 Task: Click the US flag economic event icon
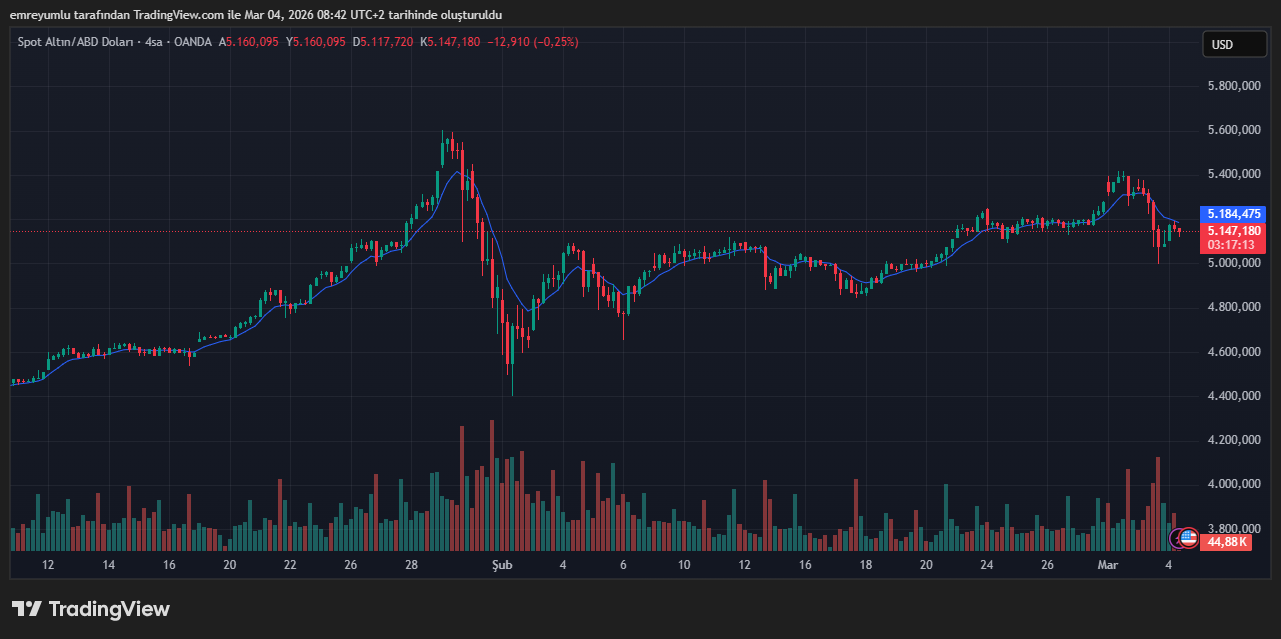click(1188, 538)
